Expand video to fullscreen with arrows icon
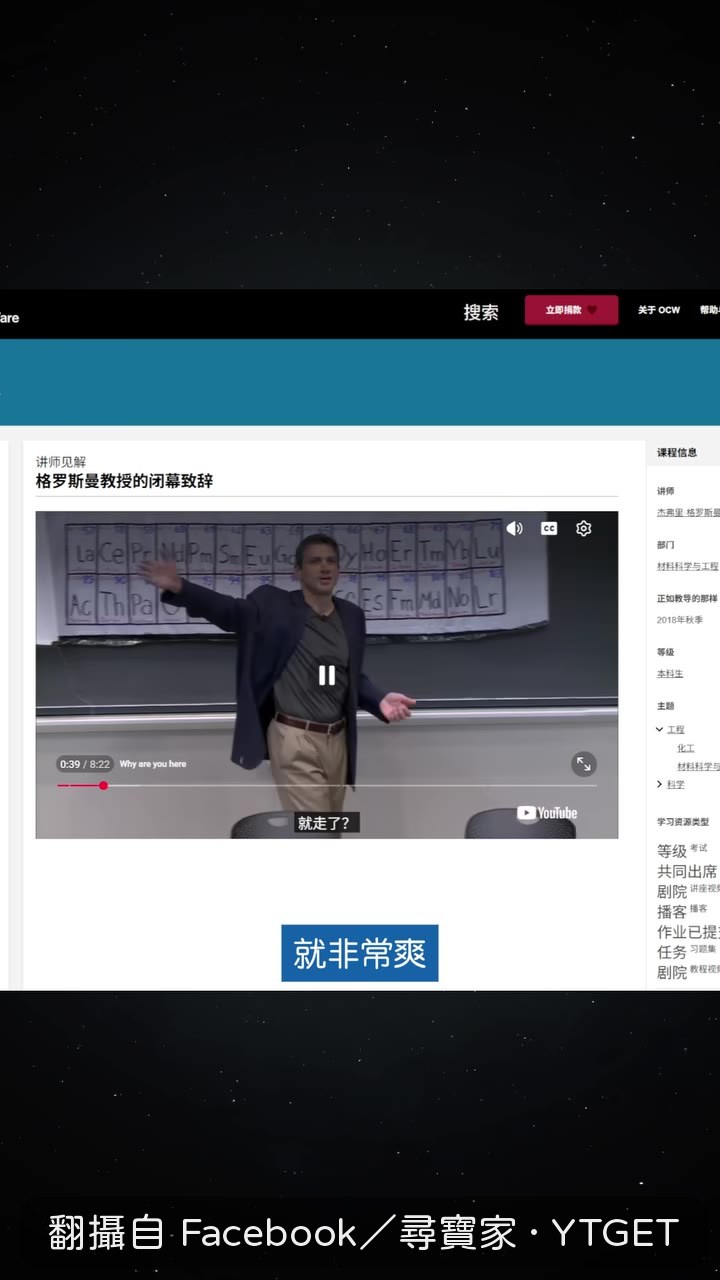720x1280 pixels. point(584,764)
